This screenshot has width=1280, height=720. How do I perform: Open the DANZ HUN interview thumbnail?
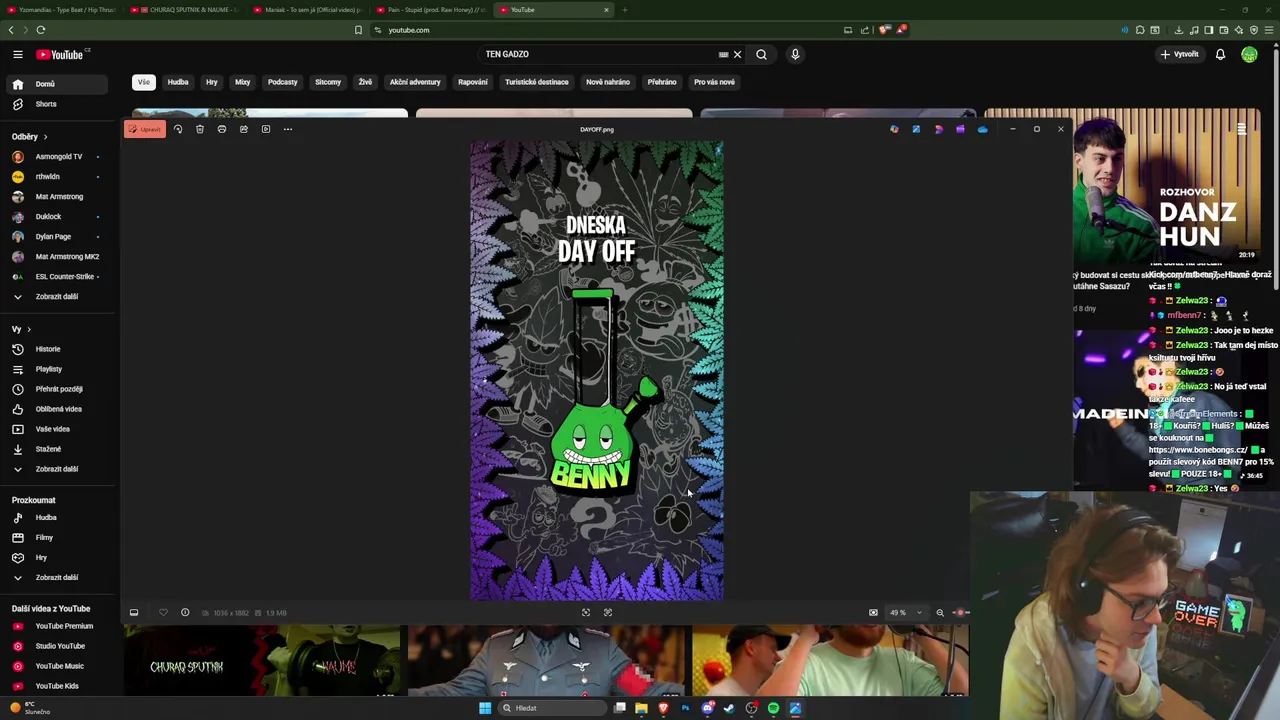1168,186
